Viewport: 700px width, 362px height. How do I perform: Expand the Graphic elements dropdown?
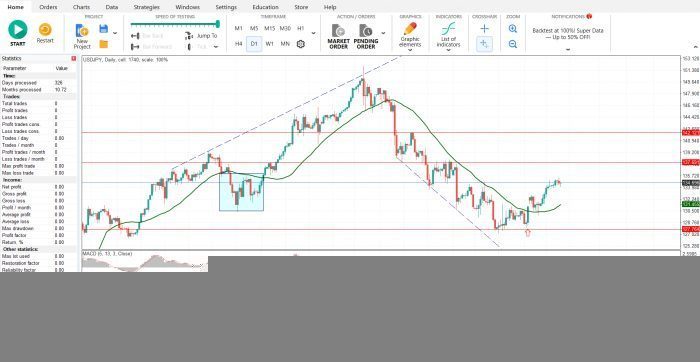pyautogui.click(x=410, y=50)
